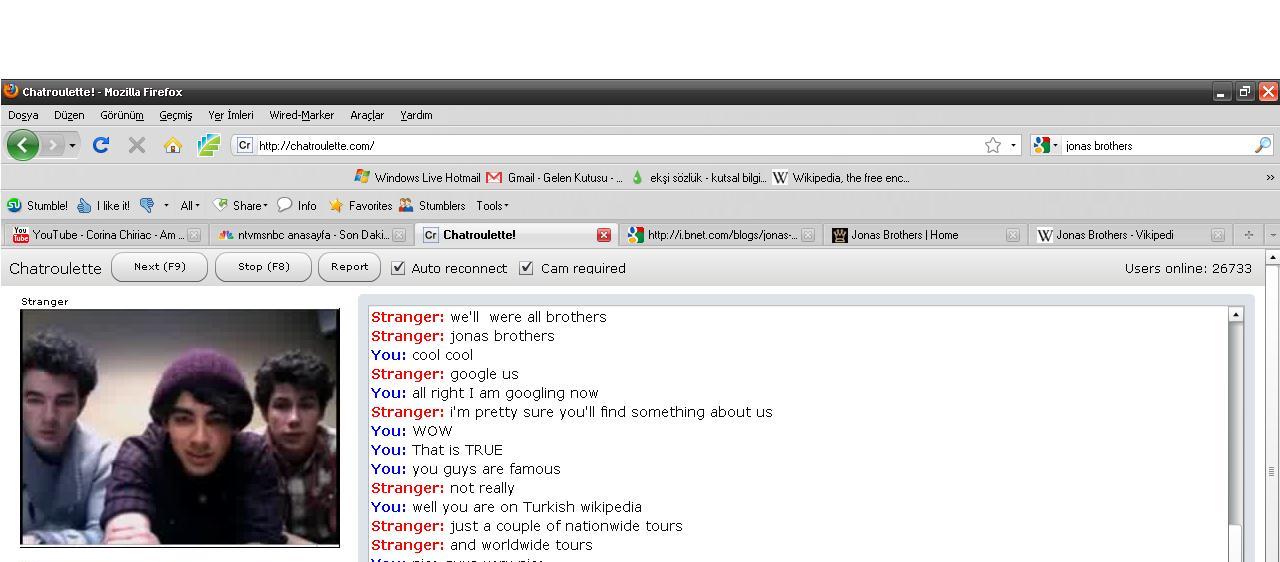The width and height of the screenshot is (1280, 562).
Task: Click the message 'google us'
Action: point(484,374)
